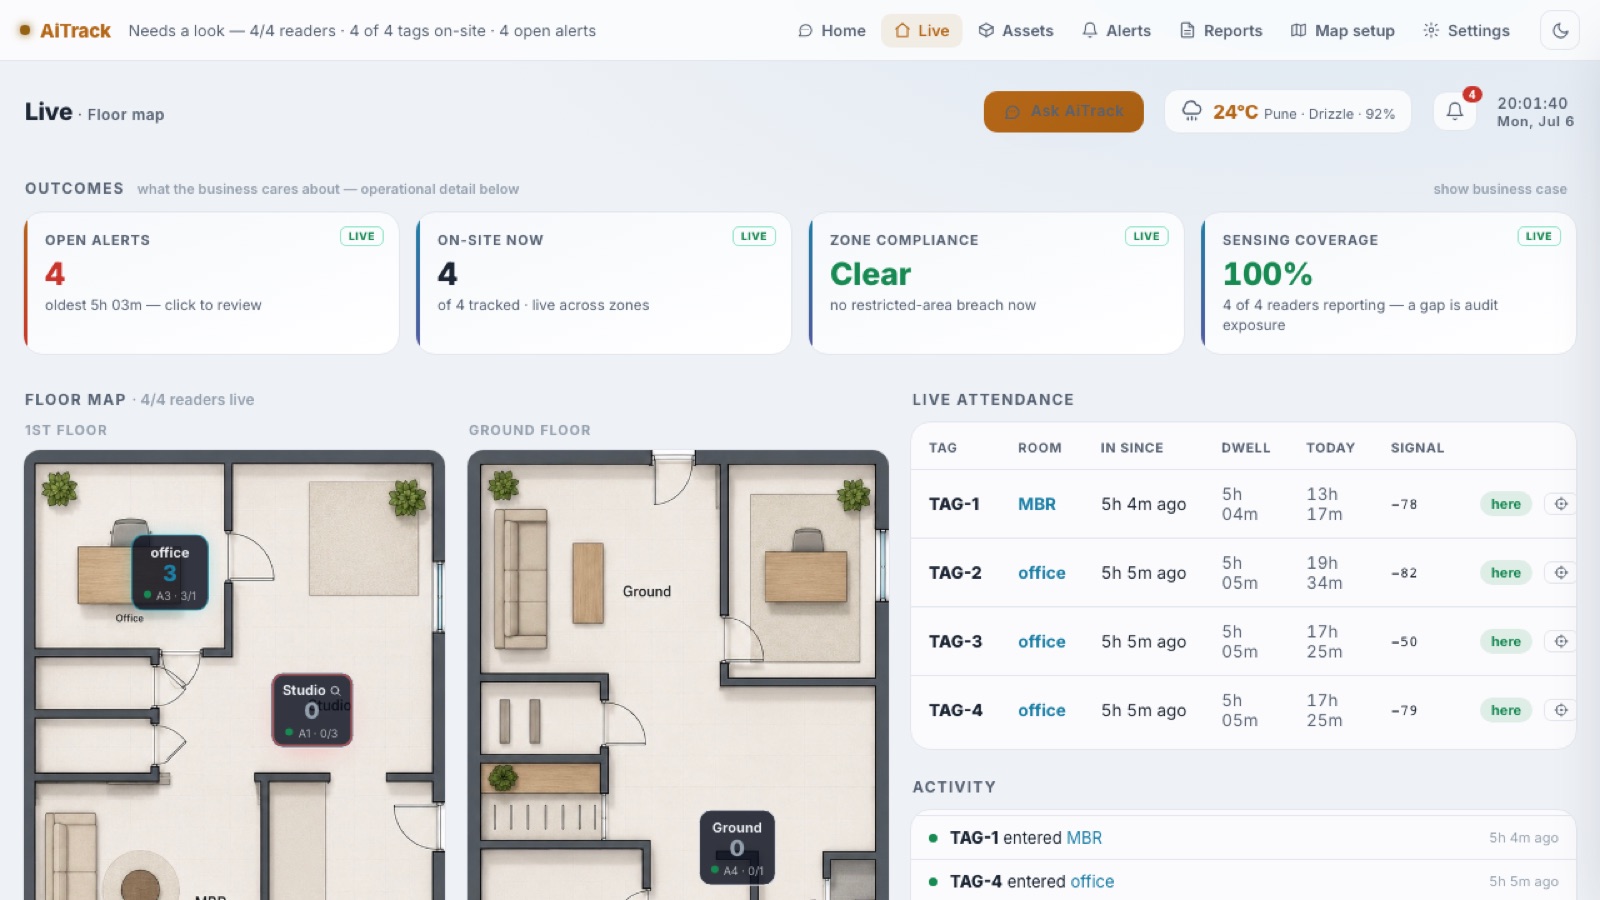
Task: Click the Assets cube icon
Action: 986,31
